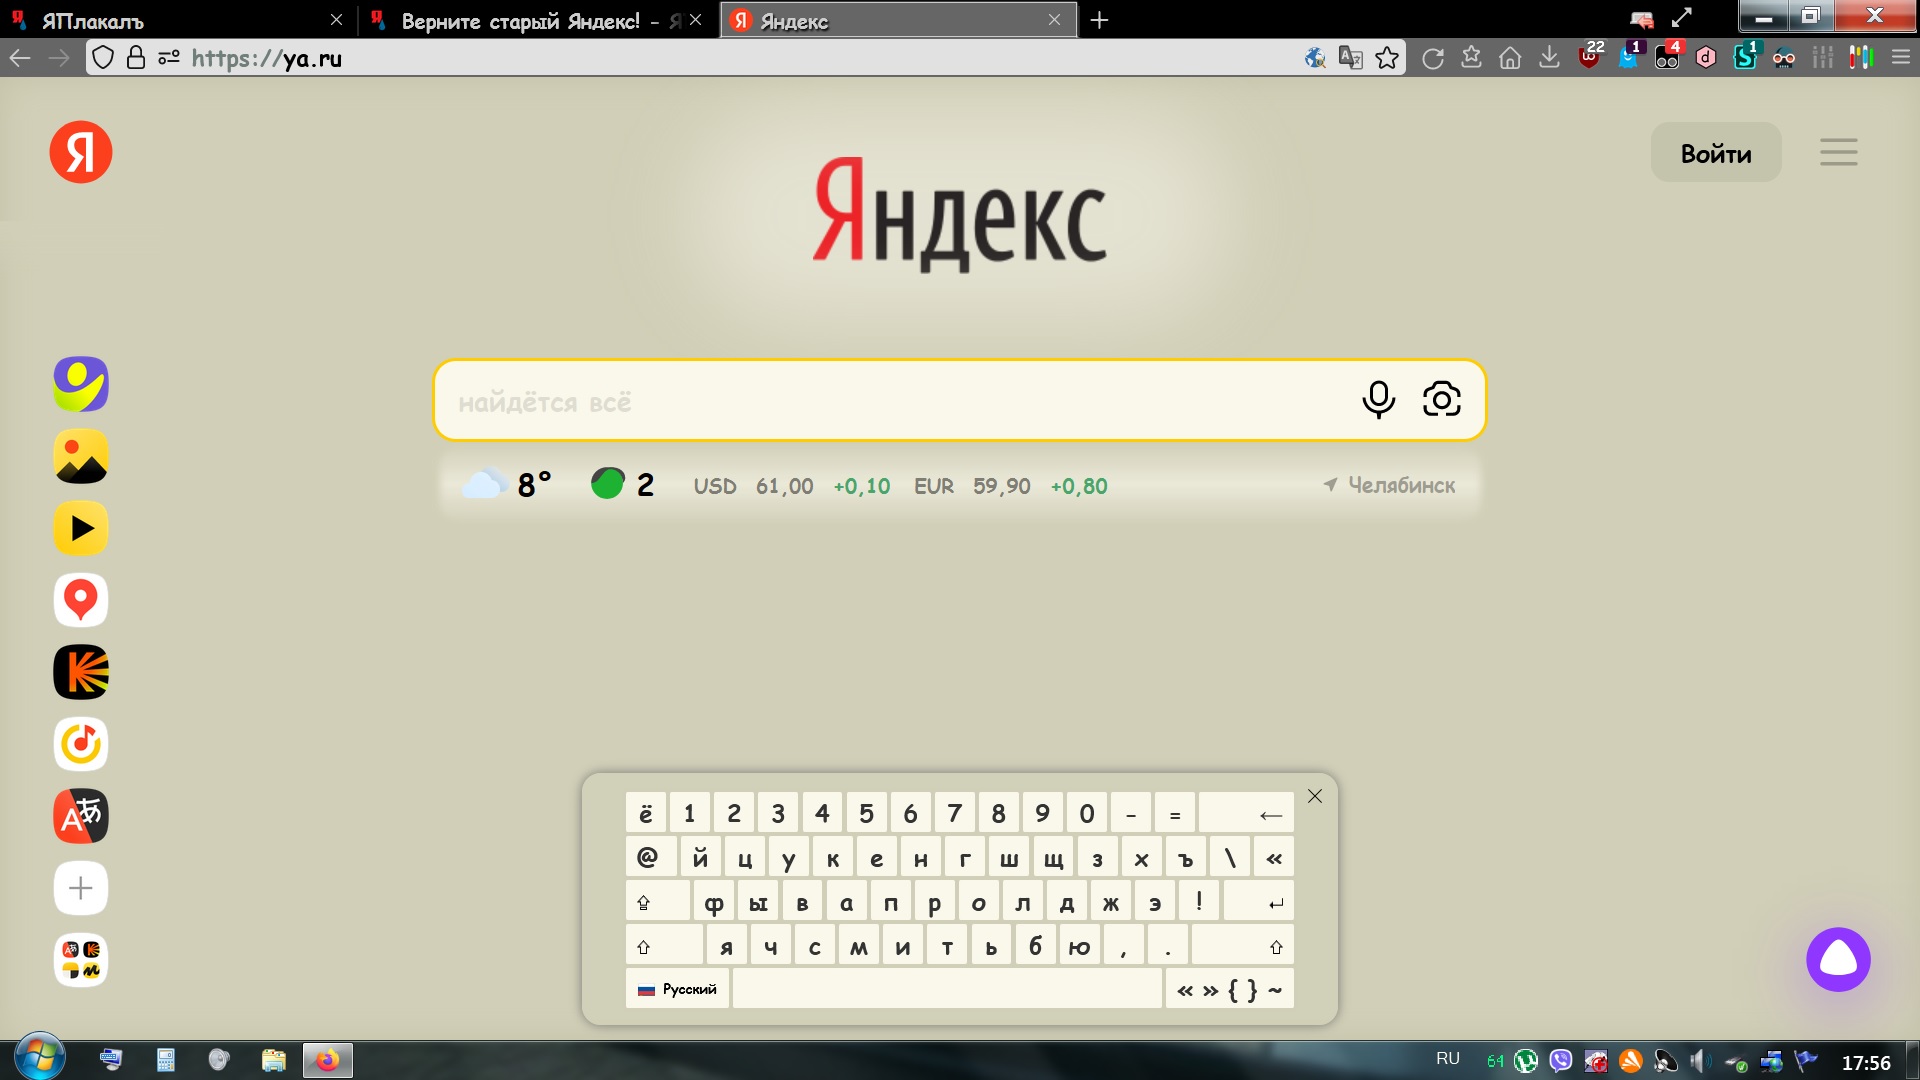
Task: Open Yandex Images from the sidebar
Action: pyautogui.click(x=81, y=456)
